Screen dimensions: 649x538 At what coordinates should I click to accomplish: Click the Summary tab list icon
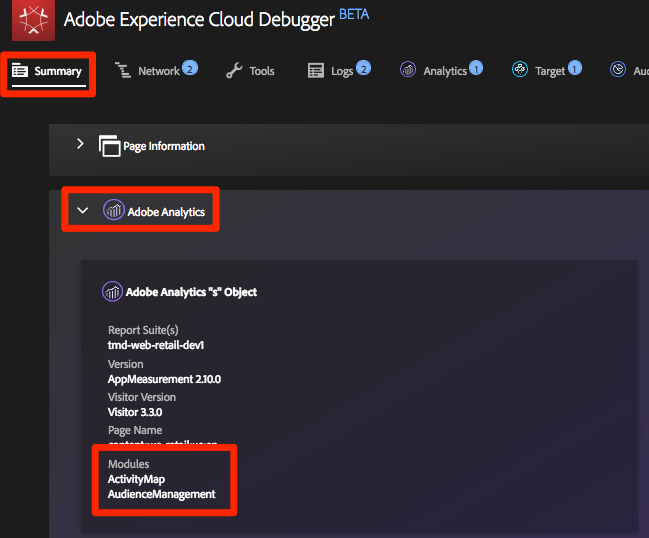tap(20, 70)
